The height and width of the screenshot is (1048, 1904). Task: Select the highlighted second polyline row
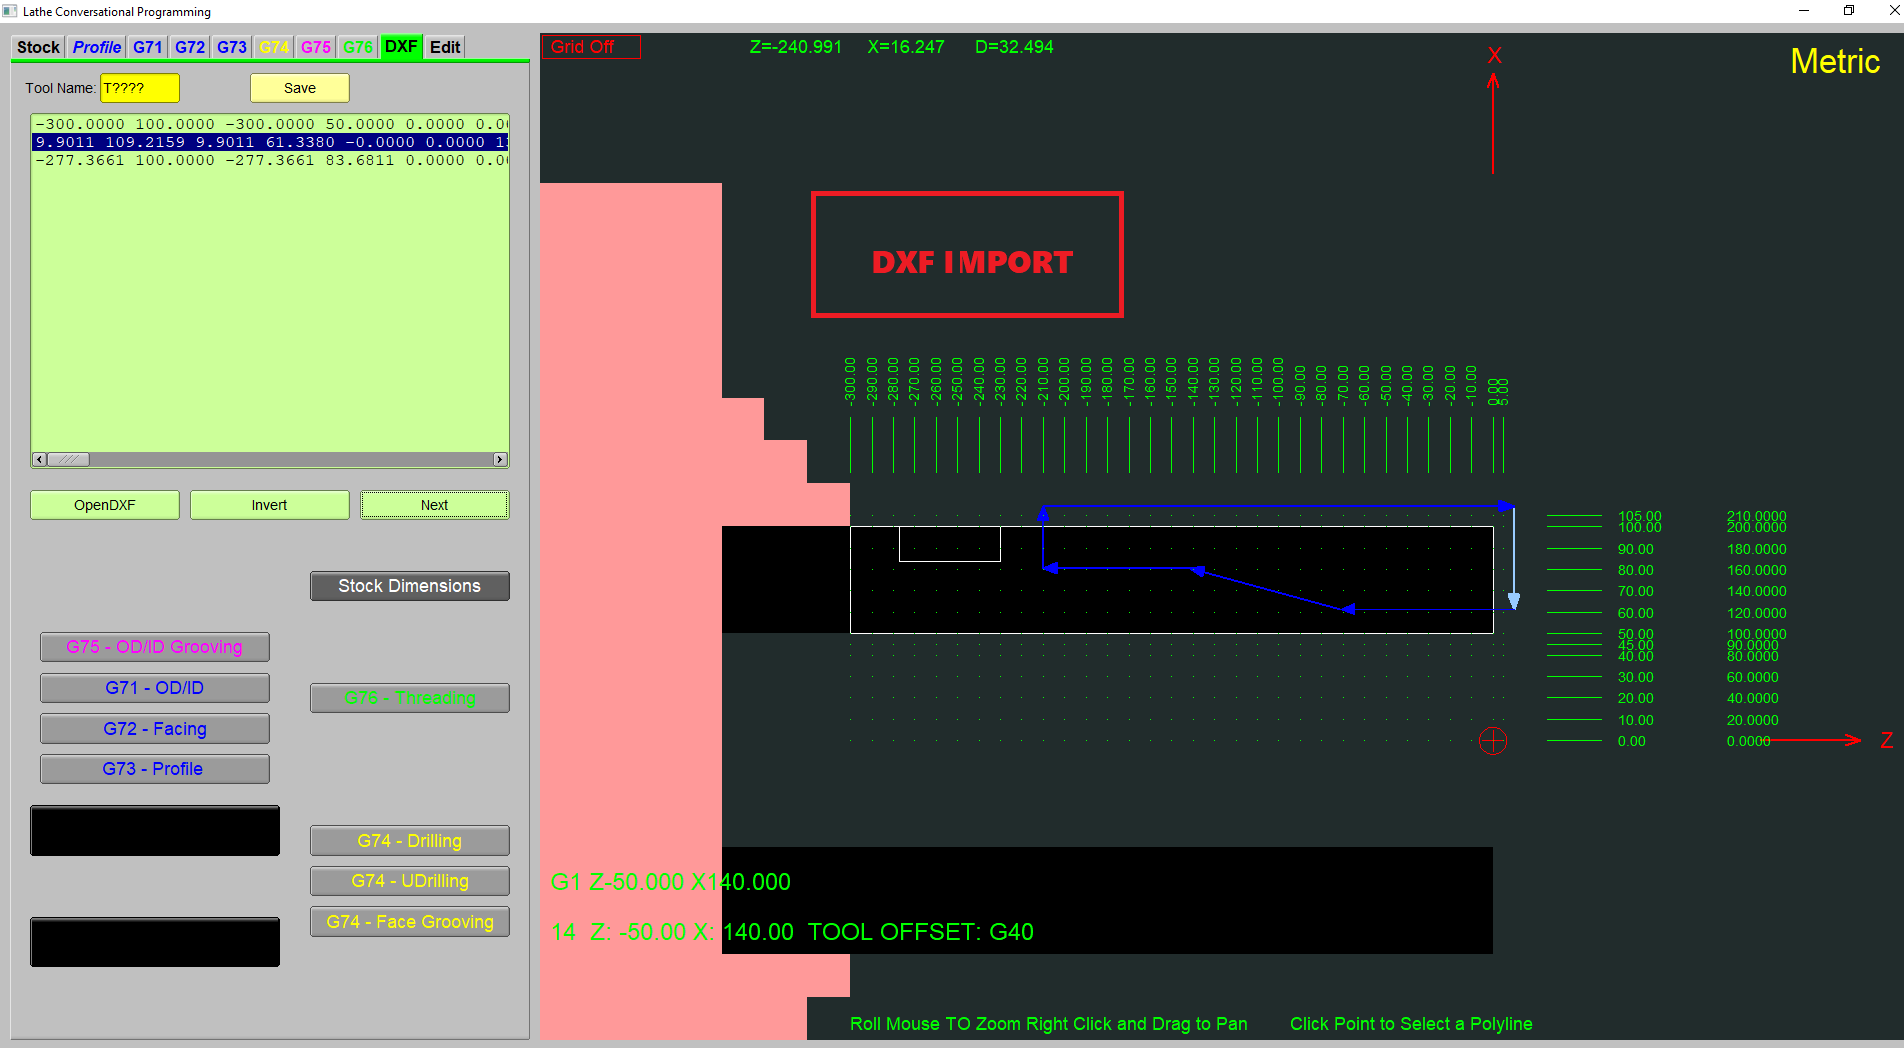270,142
